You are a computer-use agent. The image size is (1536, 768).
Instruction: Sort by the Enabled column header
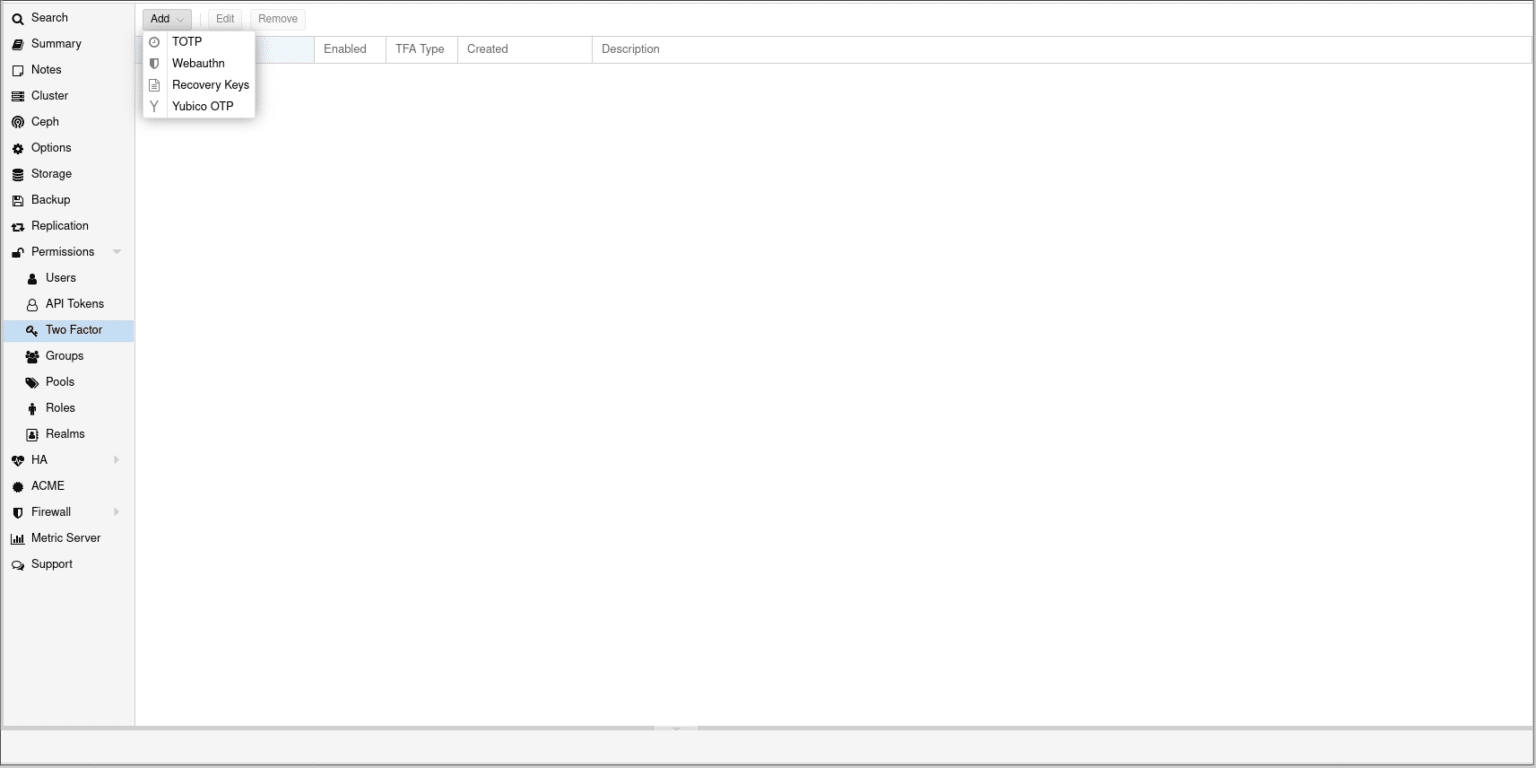tap(350, 49)
